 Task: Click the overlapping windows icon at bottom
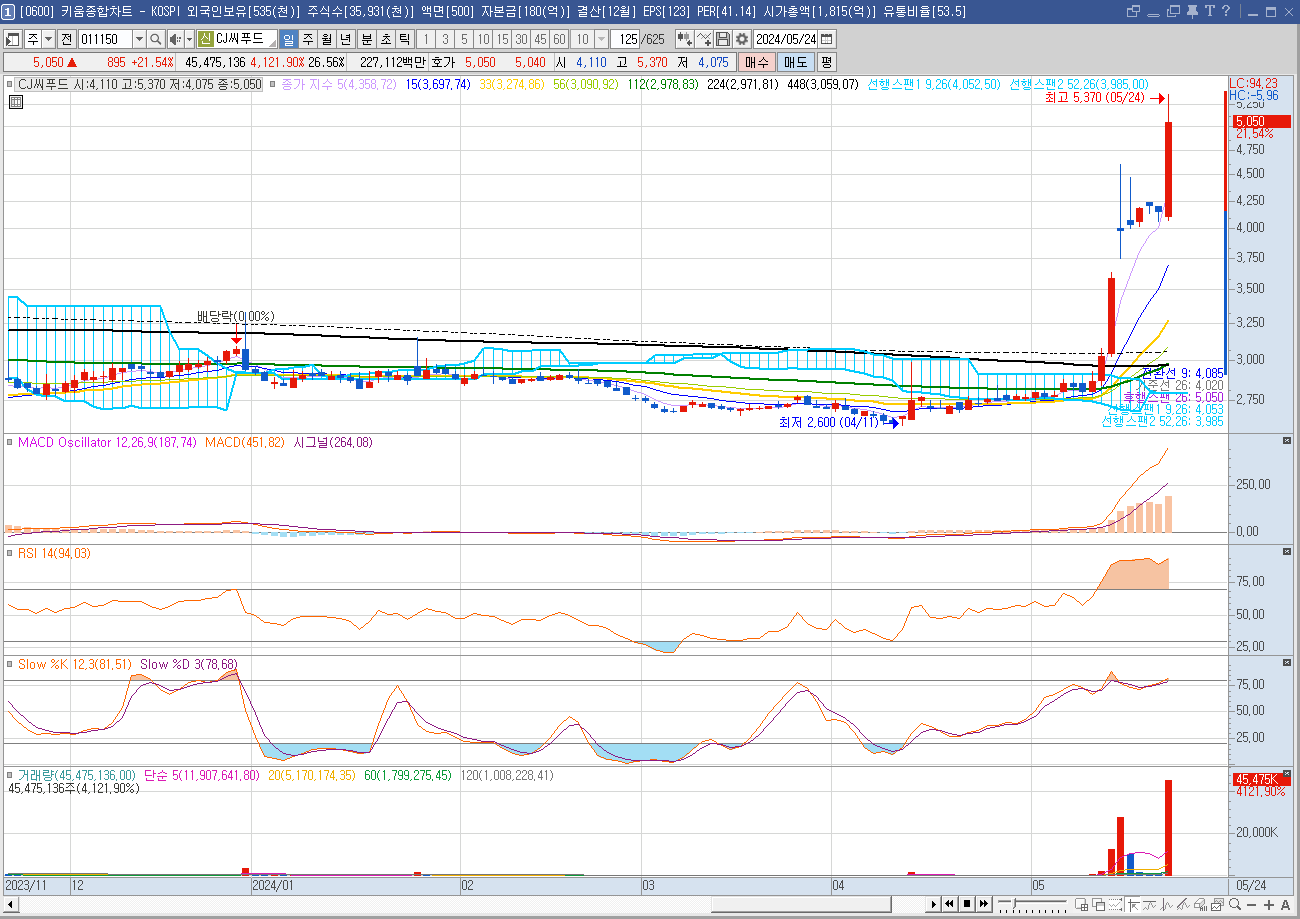pyautogui.click(x=1098, y=904)
